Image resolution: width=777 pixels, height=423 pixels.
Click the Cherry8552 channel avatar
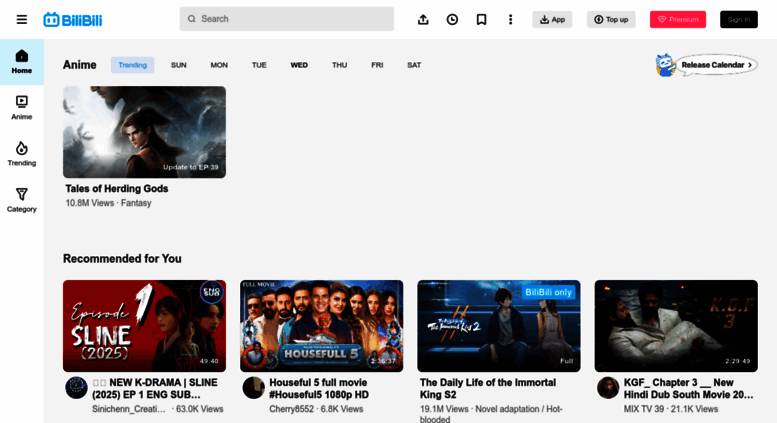pos(253,388)
